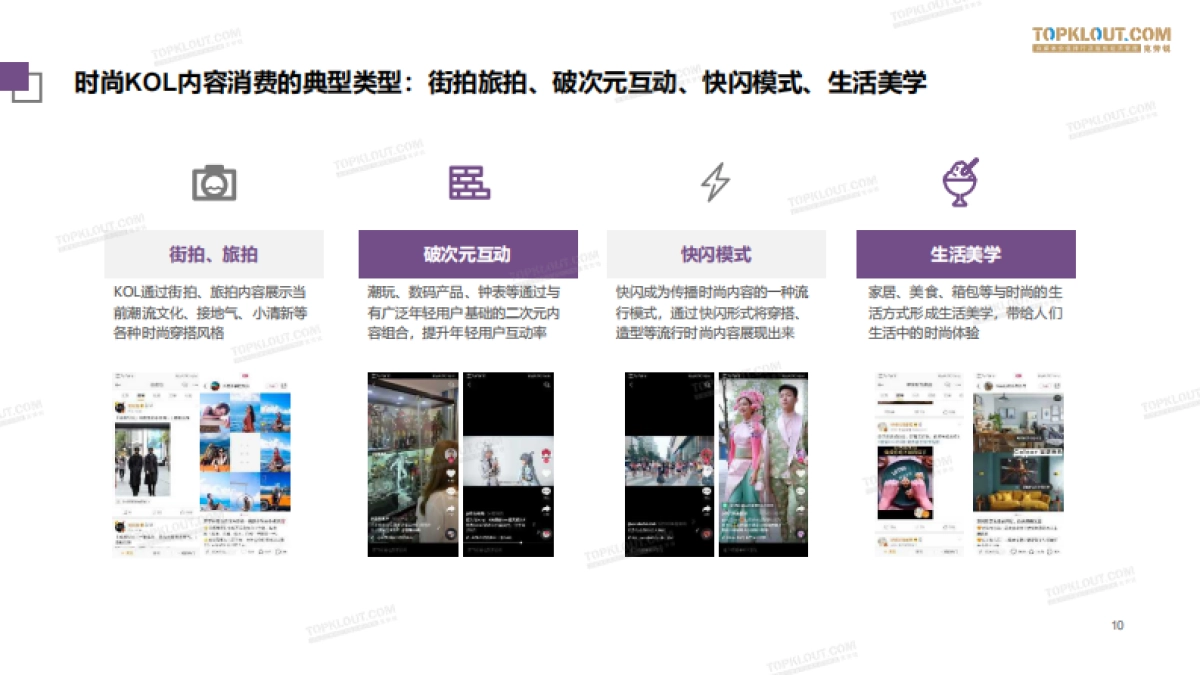
Task: Select the display-shelf icon above 破次元互动
Action: tap(468, 183)
